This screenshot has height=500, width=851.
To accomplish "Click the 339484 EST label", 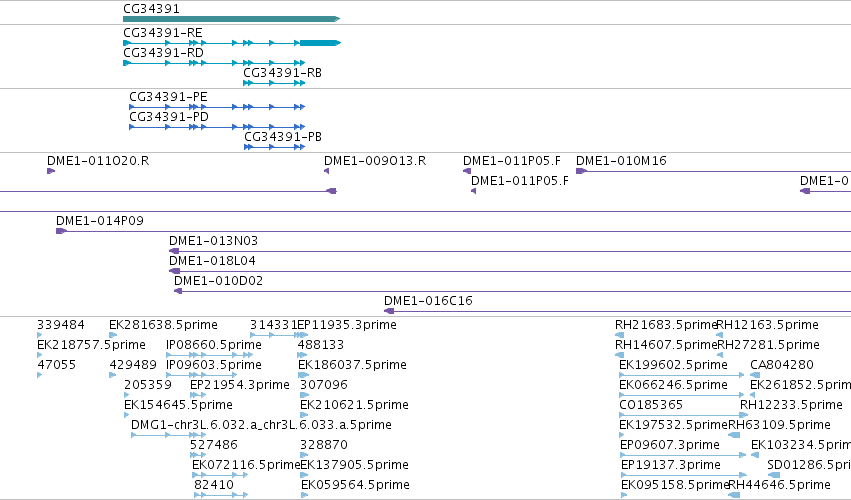I will 61,325.
